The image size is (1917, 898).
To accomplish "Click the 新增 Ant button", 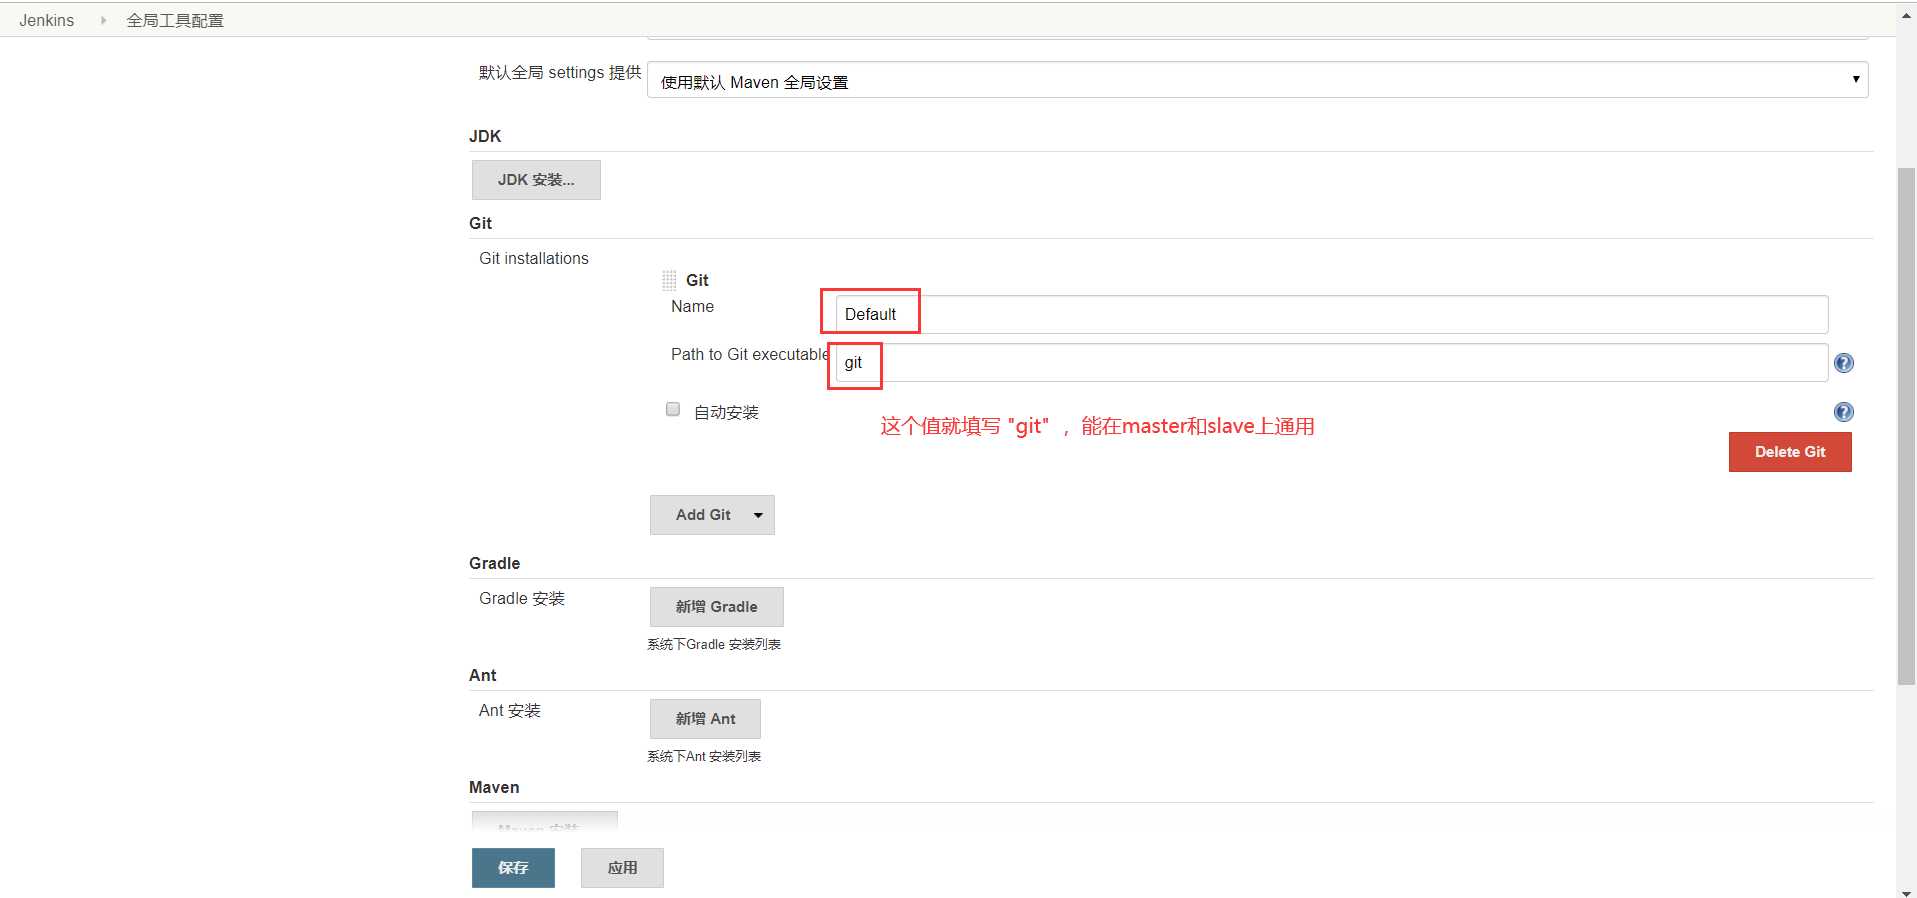I will click(705, 719).
